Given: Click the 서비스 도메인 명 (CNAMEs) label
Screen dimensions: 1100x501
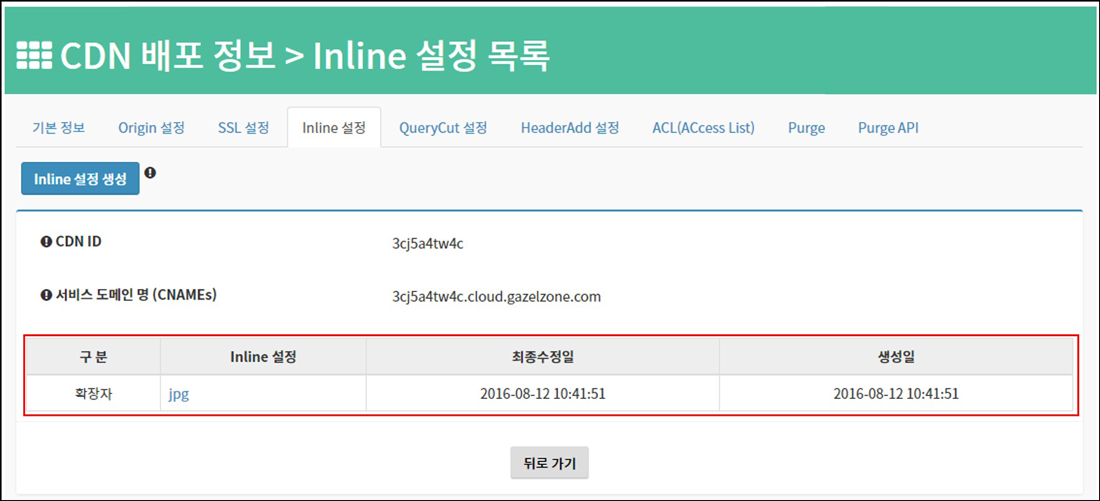Looking at the screenshot, I should point(136,295).
